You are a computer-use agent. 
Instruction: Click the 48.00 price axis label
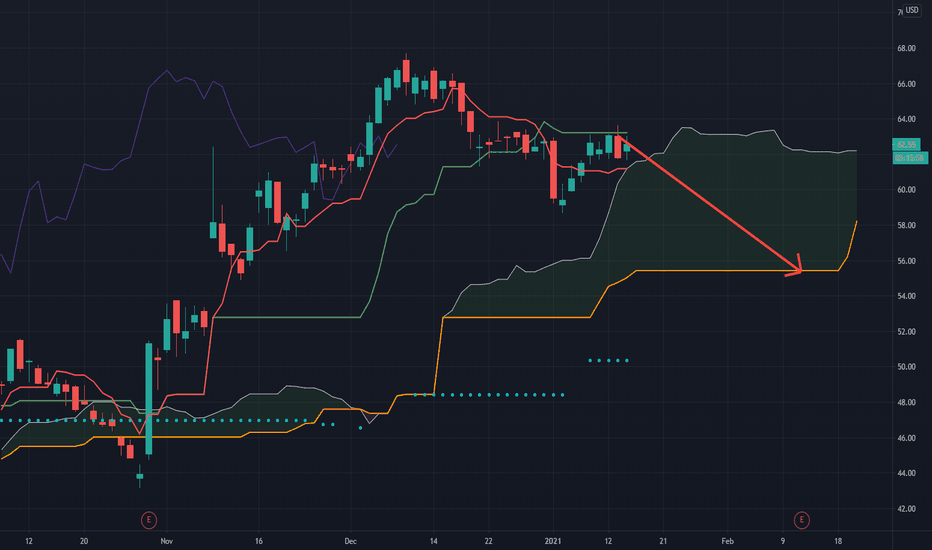click(x=906, y=403)
